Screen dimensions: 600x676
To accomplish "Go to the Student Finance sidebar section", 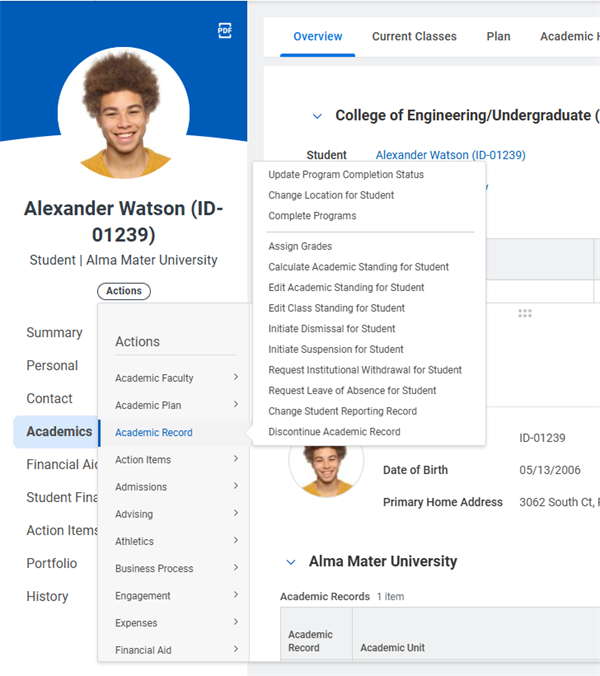I will (x=62, y=498).
